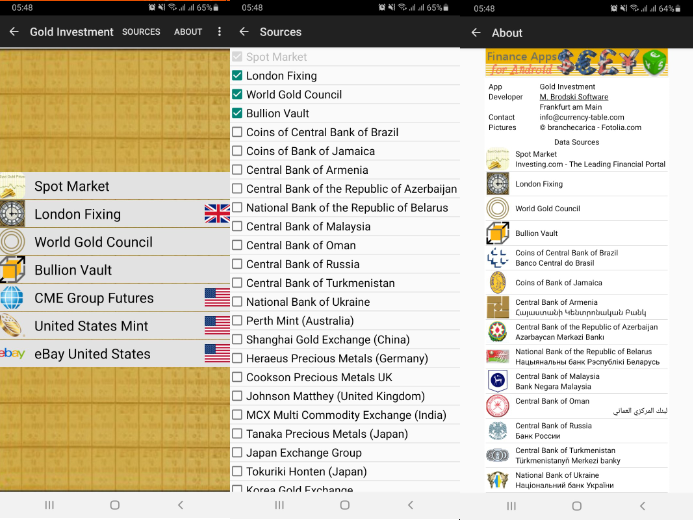693x520 pixels.
Task: Tap back arrow on About screen
Action: [476, 33]
